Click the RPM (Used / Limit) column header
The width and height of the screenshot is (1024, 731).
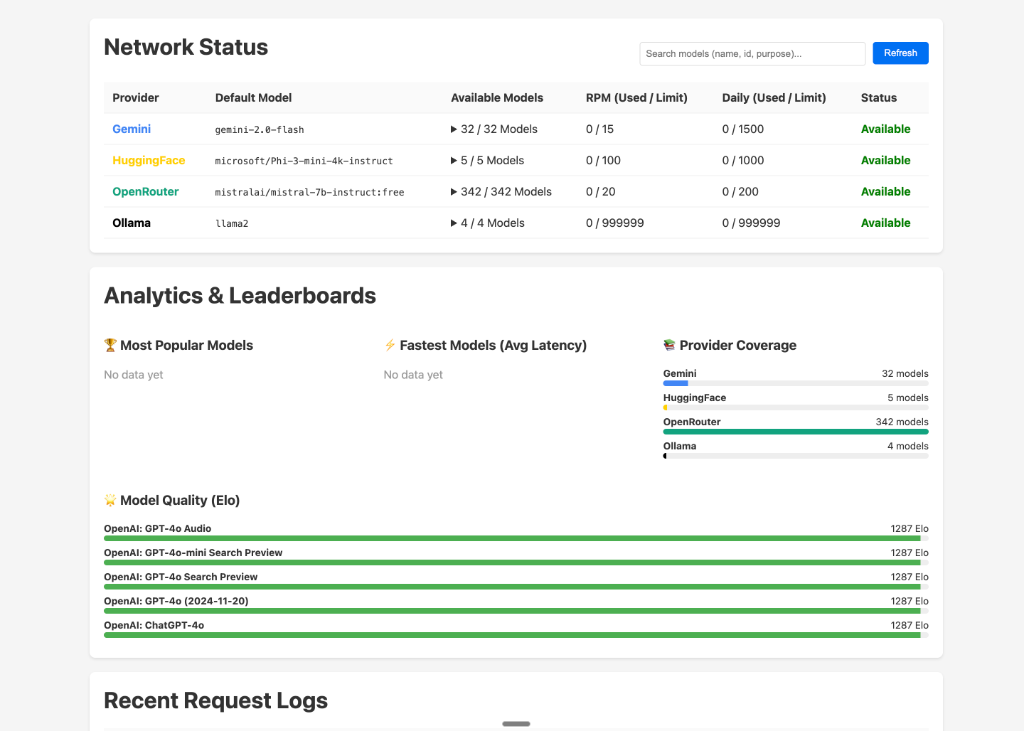tap(637, 98)
